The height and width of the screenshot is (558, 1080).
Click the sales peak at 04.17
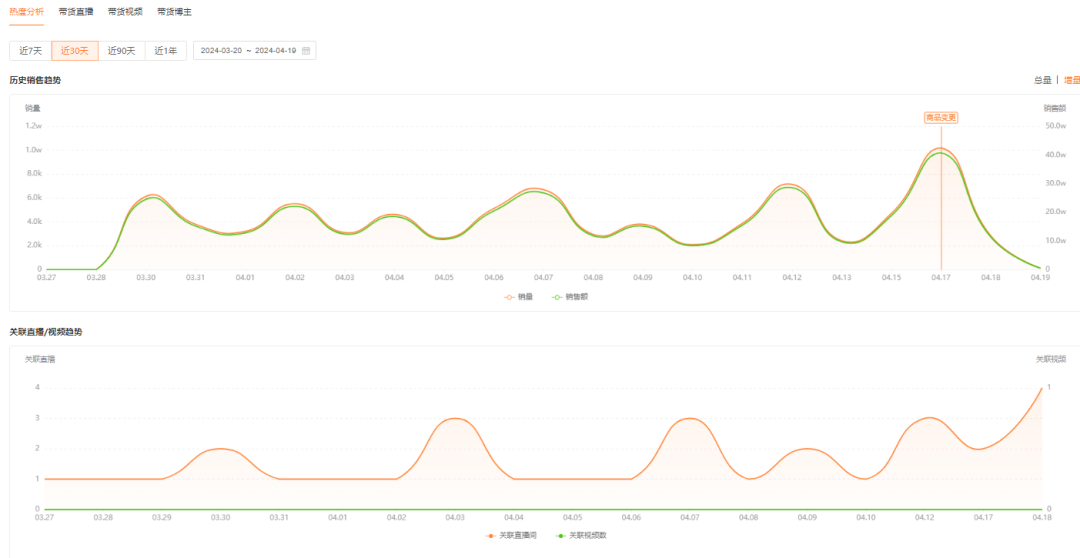click(x=940, y=149)
